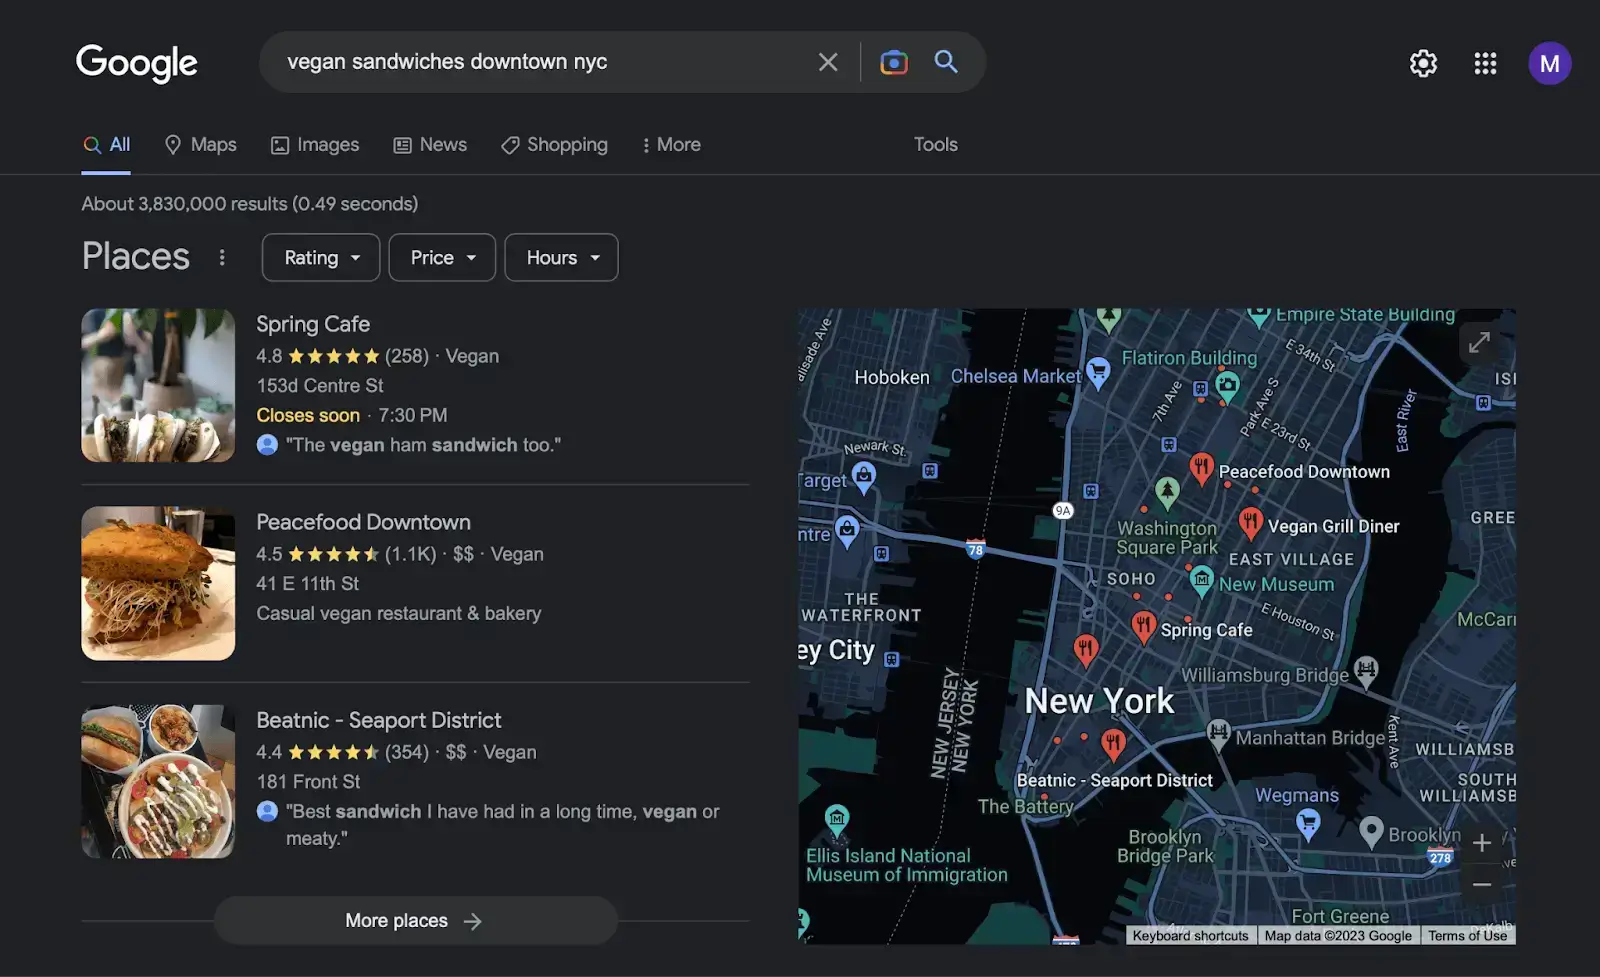Open the Places three-dot options menu
Viewport: 1600px width, 977px height.
tap(222, 258)
